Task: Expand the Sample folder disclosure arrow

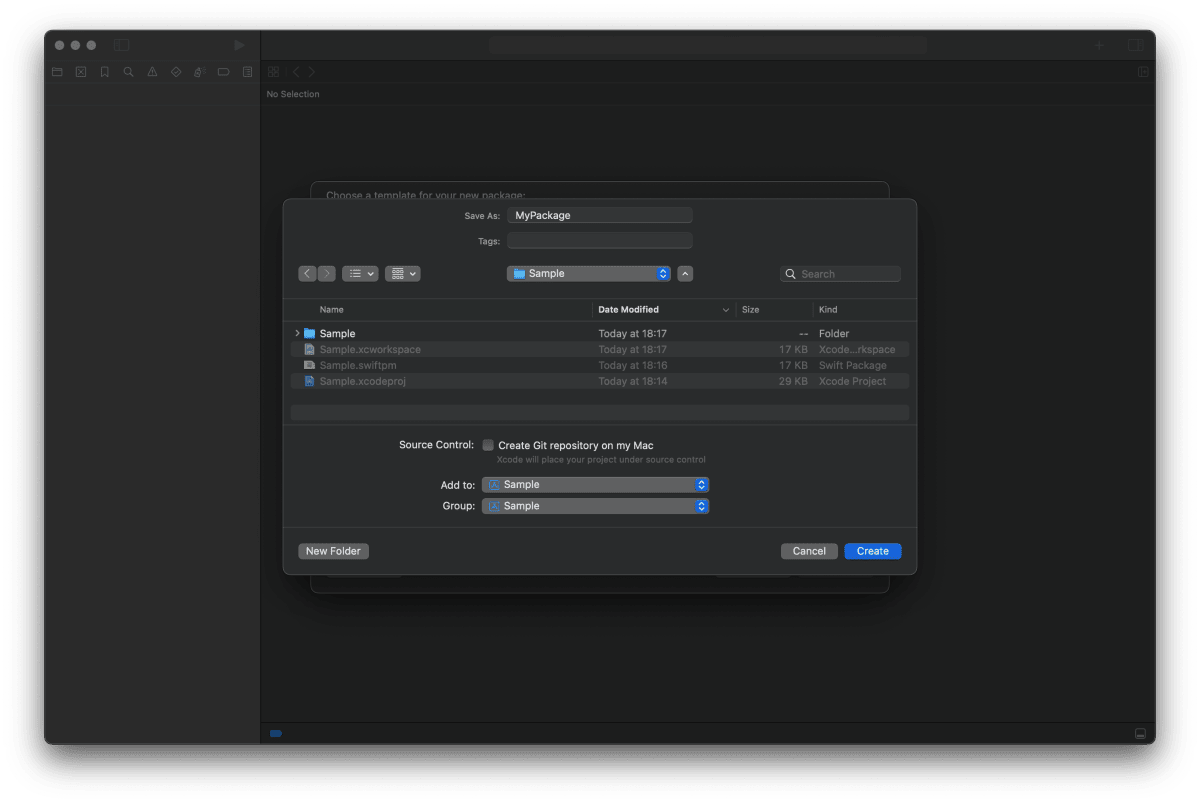Action: (297, 333)
